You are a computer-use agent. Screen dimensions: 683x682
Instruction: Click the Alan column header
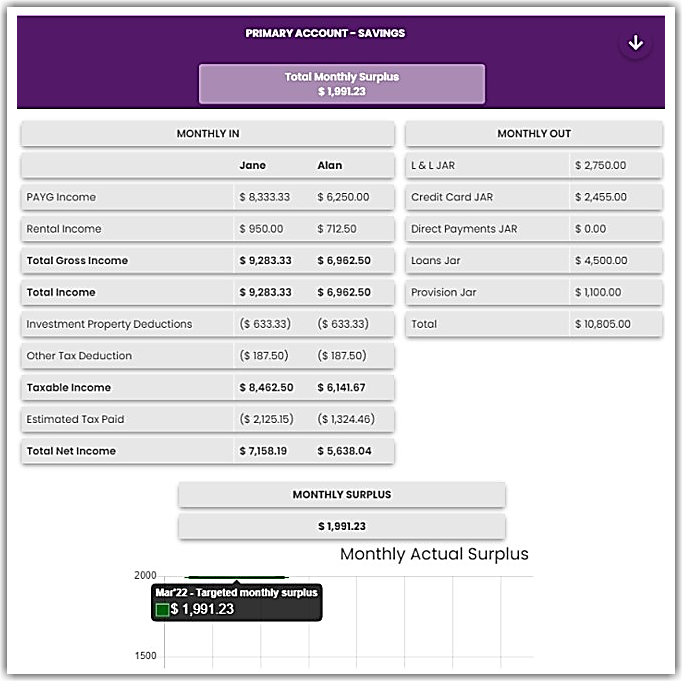coord(330,165)
